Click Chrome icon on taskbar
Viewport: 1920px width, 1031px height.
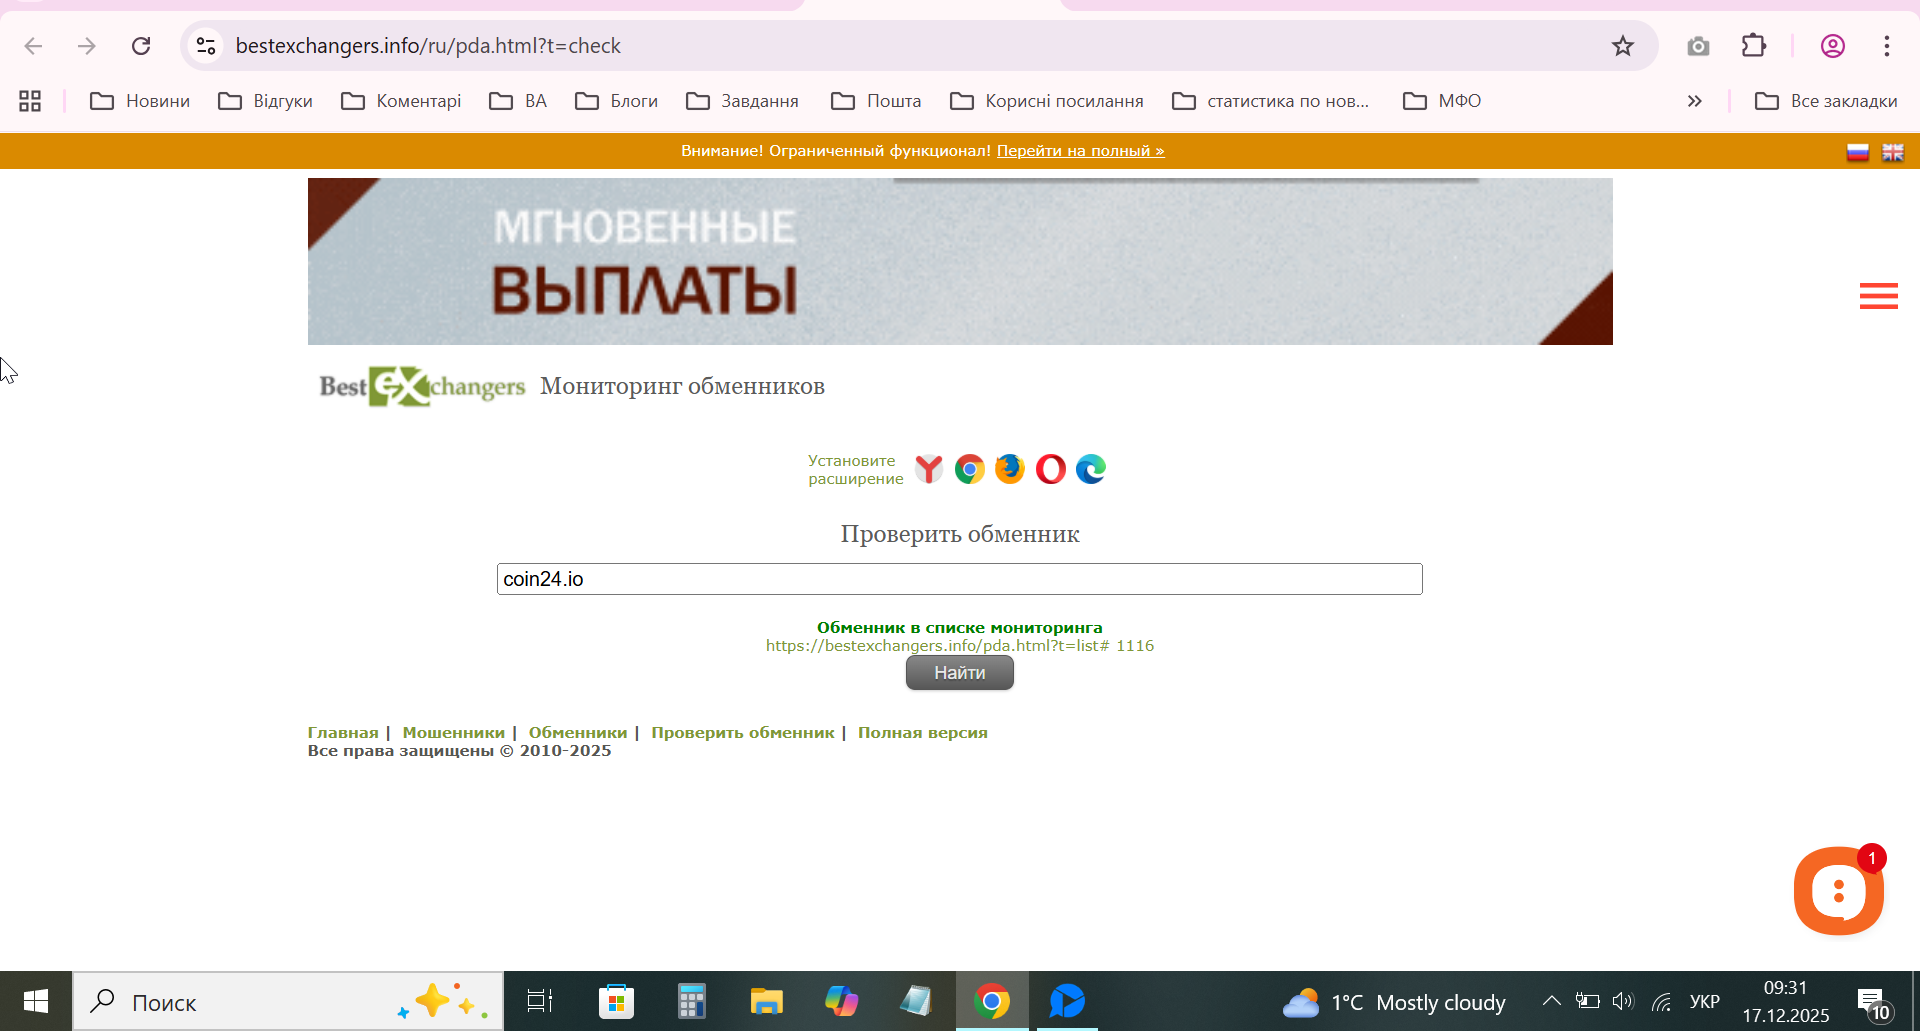click(991, 1001)
